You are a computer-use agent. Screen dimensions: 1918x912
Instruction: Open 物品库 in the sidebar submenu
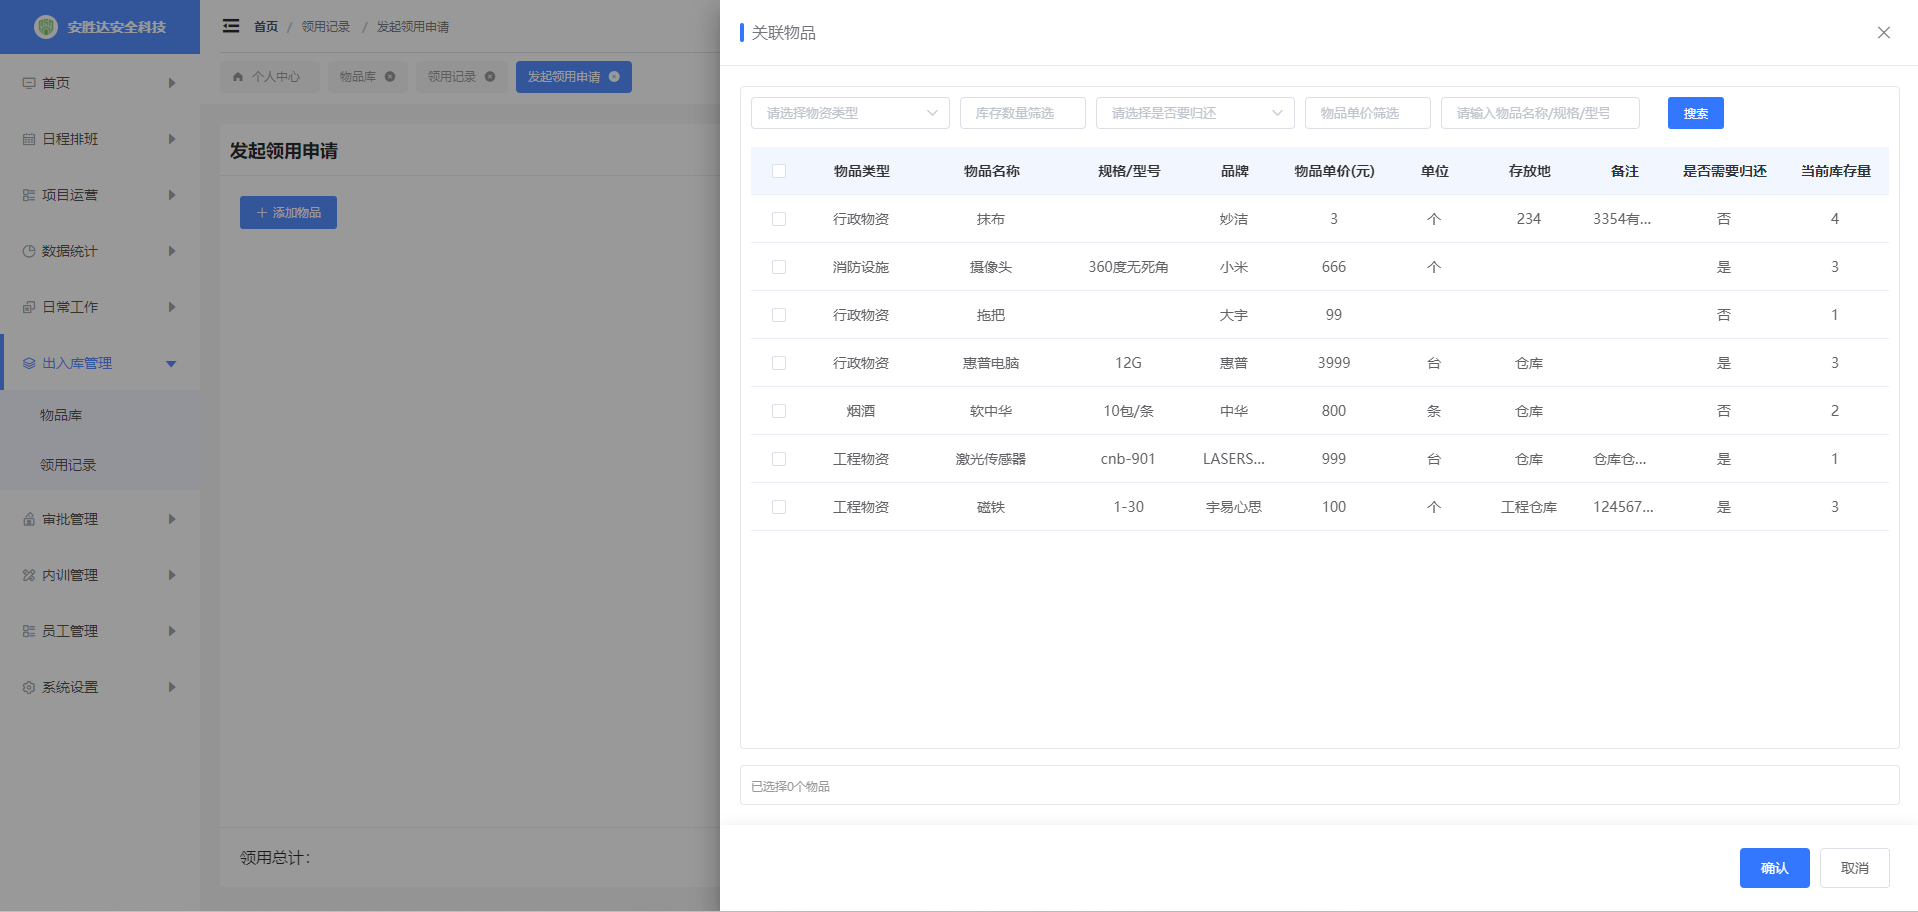click(61, 415)
